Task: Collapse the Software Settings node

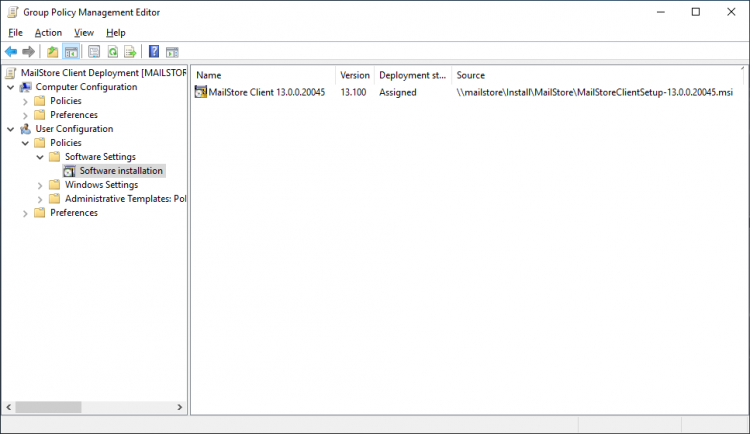Action: coord(40,157)
